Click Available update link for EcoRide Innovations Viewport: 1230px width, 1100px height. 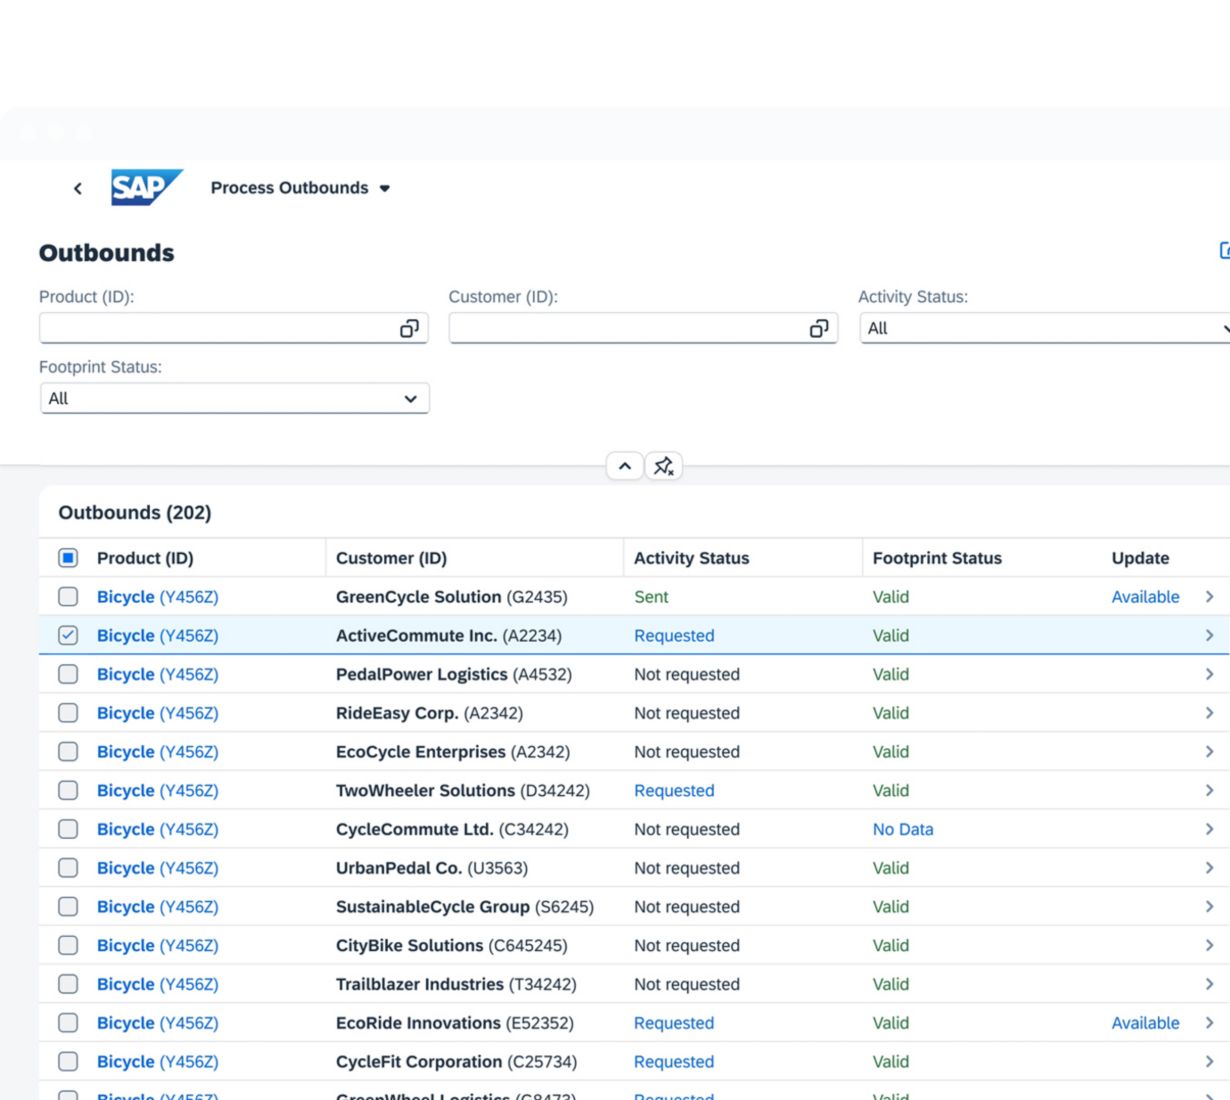tap(1145, 1023)
